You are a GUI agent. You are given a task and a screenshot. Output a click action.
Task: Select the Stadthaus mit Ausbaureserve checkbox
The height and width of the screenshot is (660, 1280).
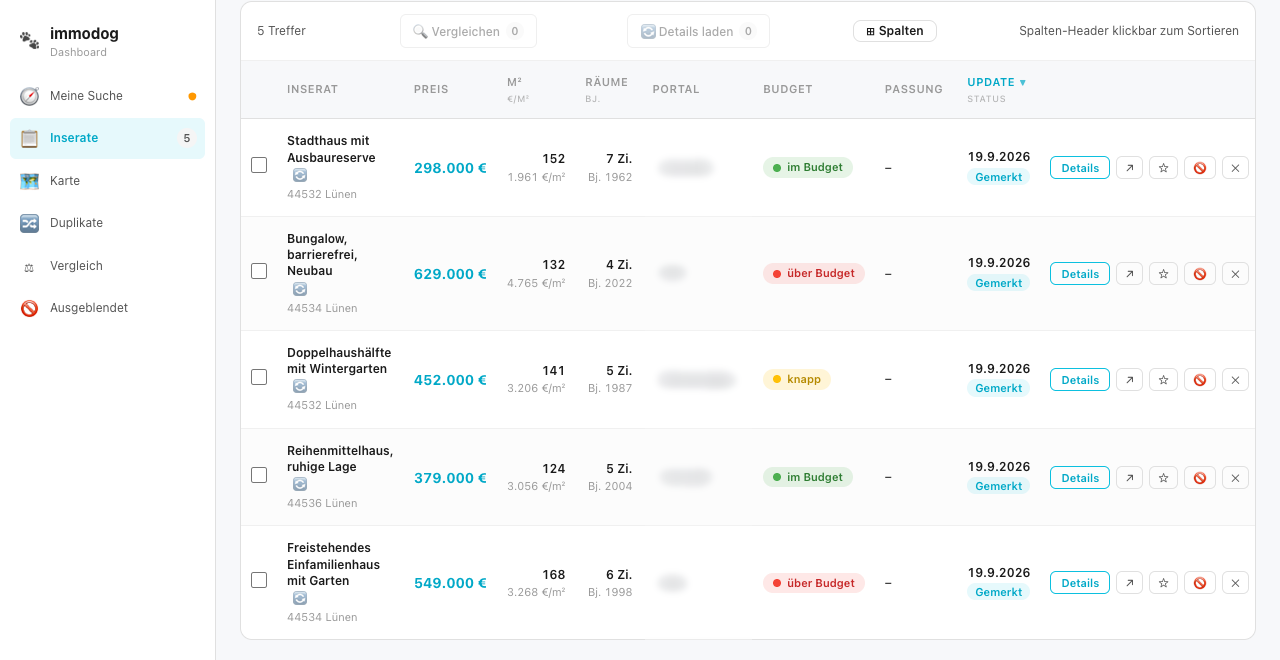tap(259, 165)
